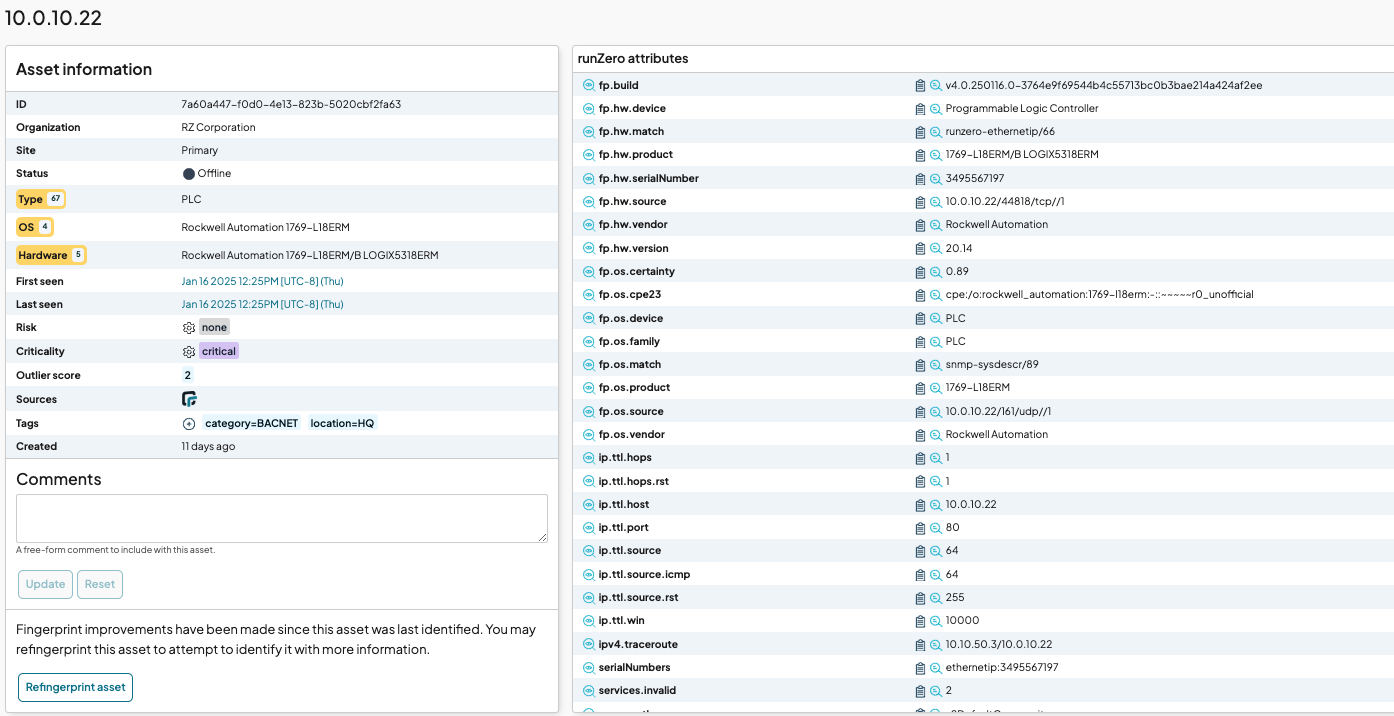Copy the fp.hw.vendor value
Image resolution: width=1394 pixels, height=716 pixels.
click(921, 225)
